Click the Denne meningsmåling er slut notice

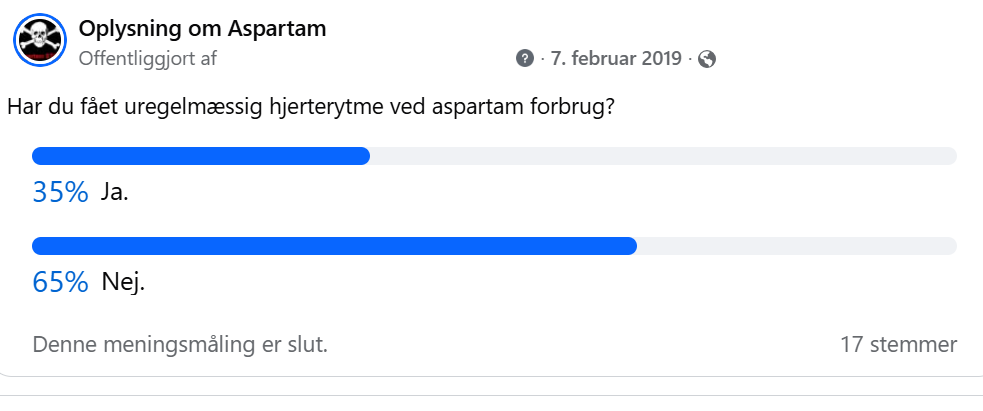pos(180,345)
